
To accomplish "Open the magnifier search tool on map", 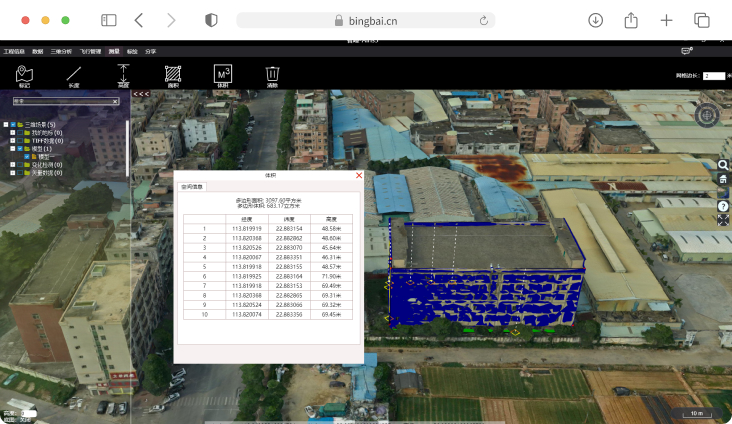I will click(x=723, y=164).
